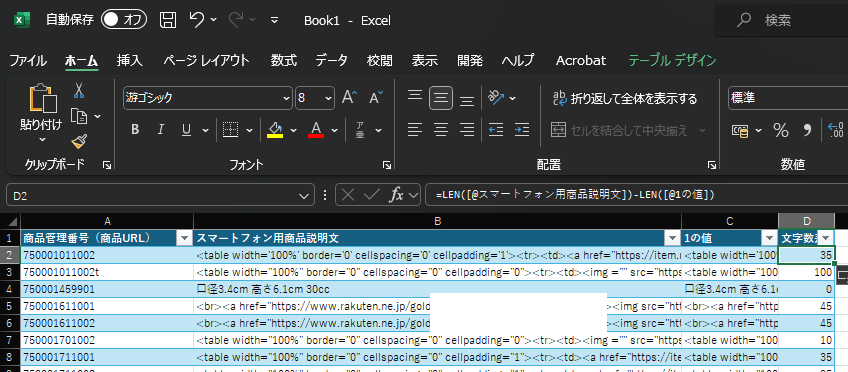Click the Borders icon
Image resolution: width=848 pixels, height=372 pixels.
click(x=231, y=130)
